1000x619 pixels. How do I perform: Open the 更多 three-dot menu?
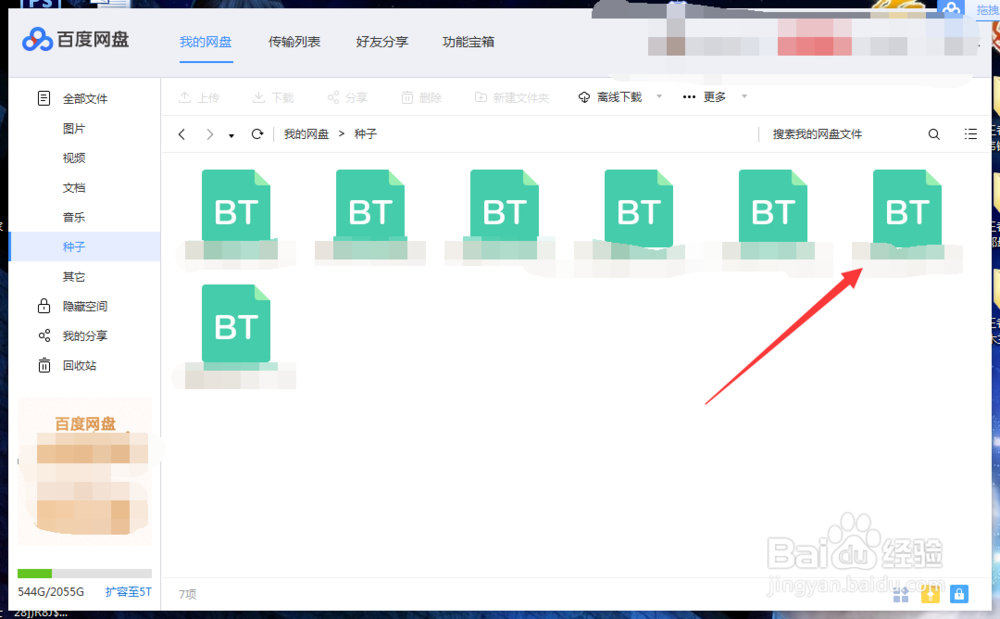pyautogui.click(x=704, y=97)
